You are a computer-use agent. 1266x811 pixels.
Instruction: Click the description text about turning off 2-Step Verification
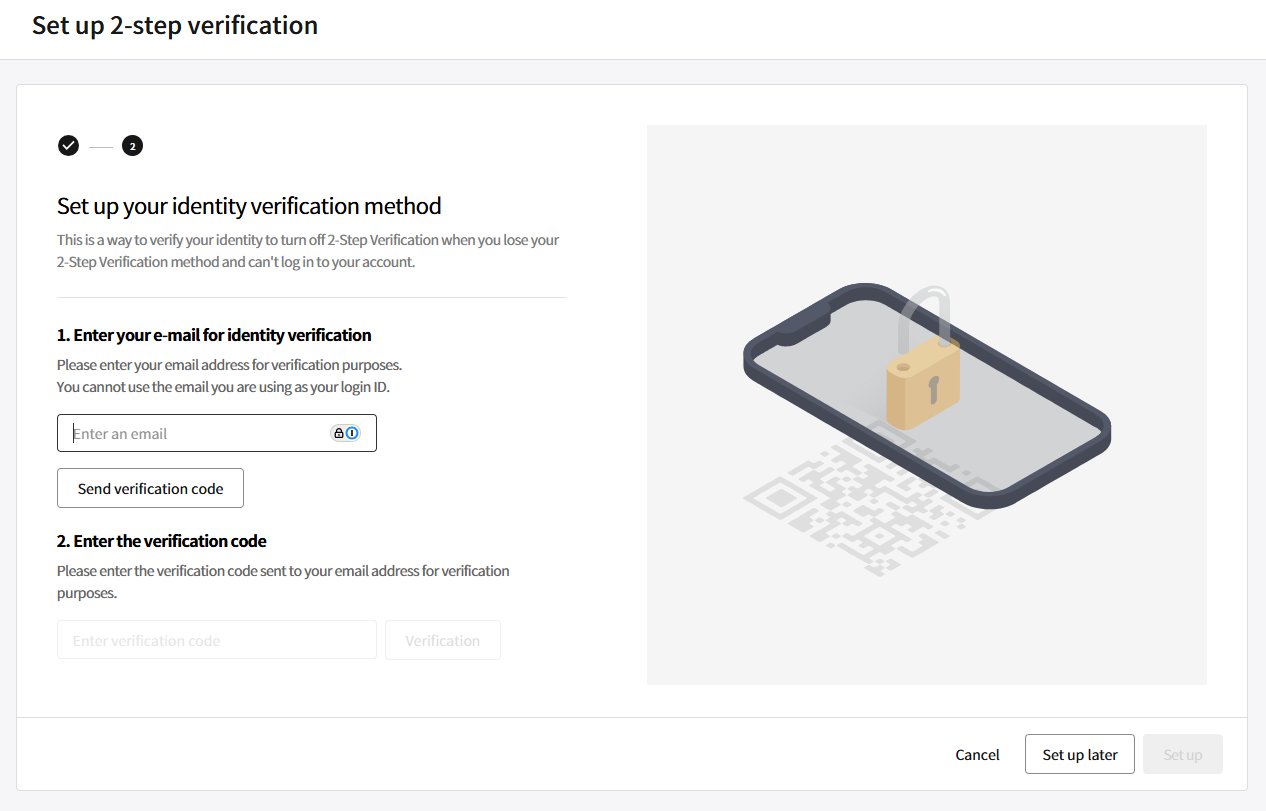(308, 251)
